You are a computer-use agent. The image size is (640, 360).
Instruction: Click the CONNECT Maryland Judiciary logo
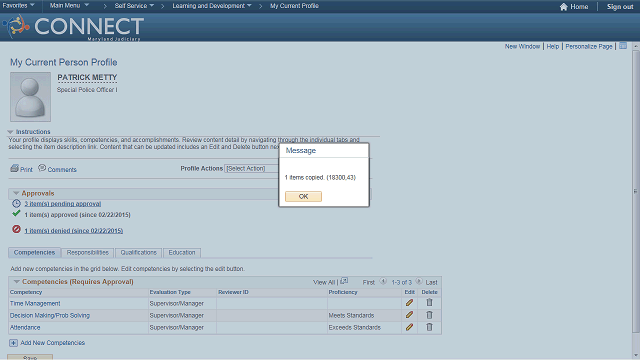click(73, 27)
